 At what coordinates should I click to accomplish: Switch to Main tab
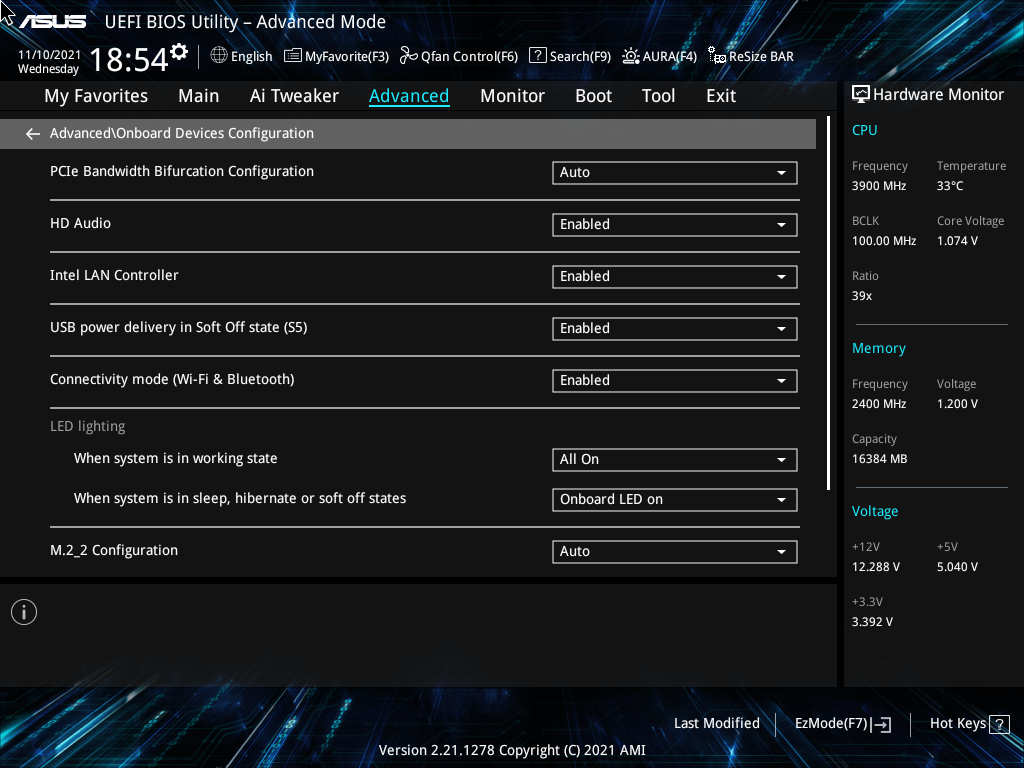[199, 96]
